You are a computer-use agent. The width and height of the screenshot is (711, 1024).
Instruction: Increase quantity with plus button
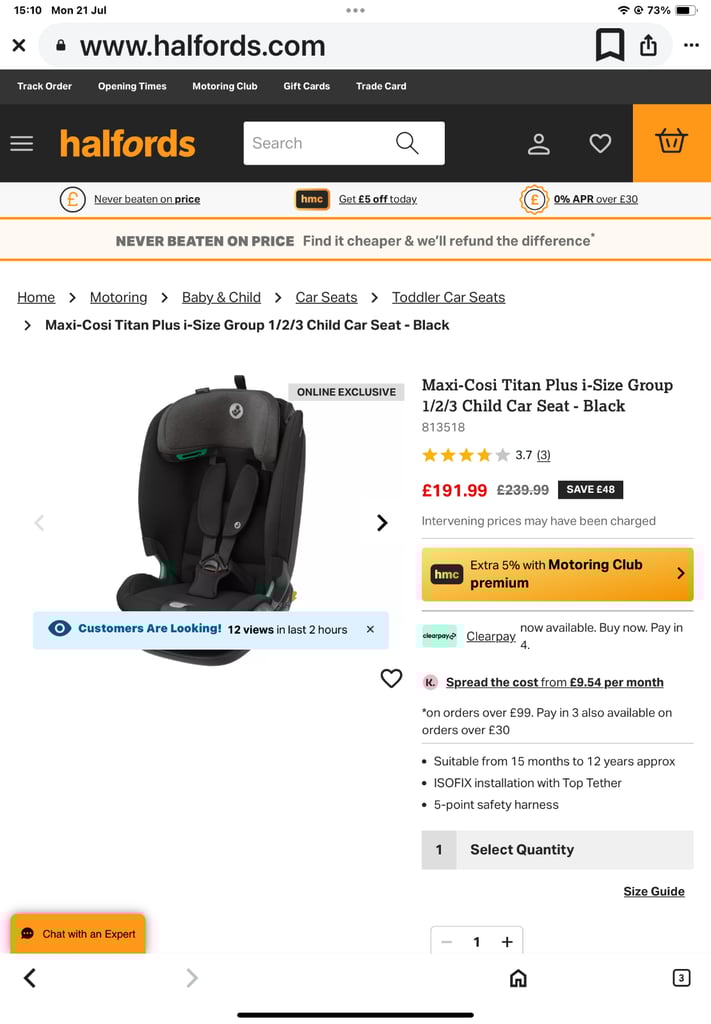(507, 942)
